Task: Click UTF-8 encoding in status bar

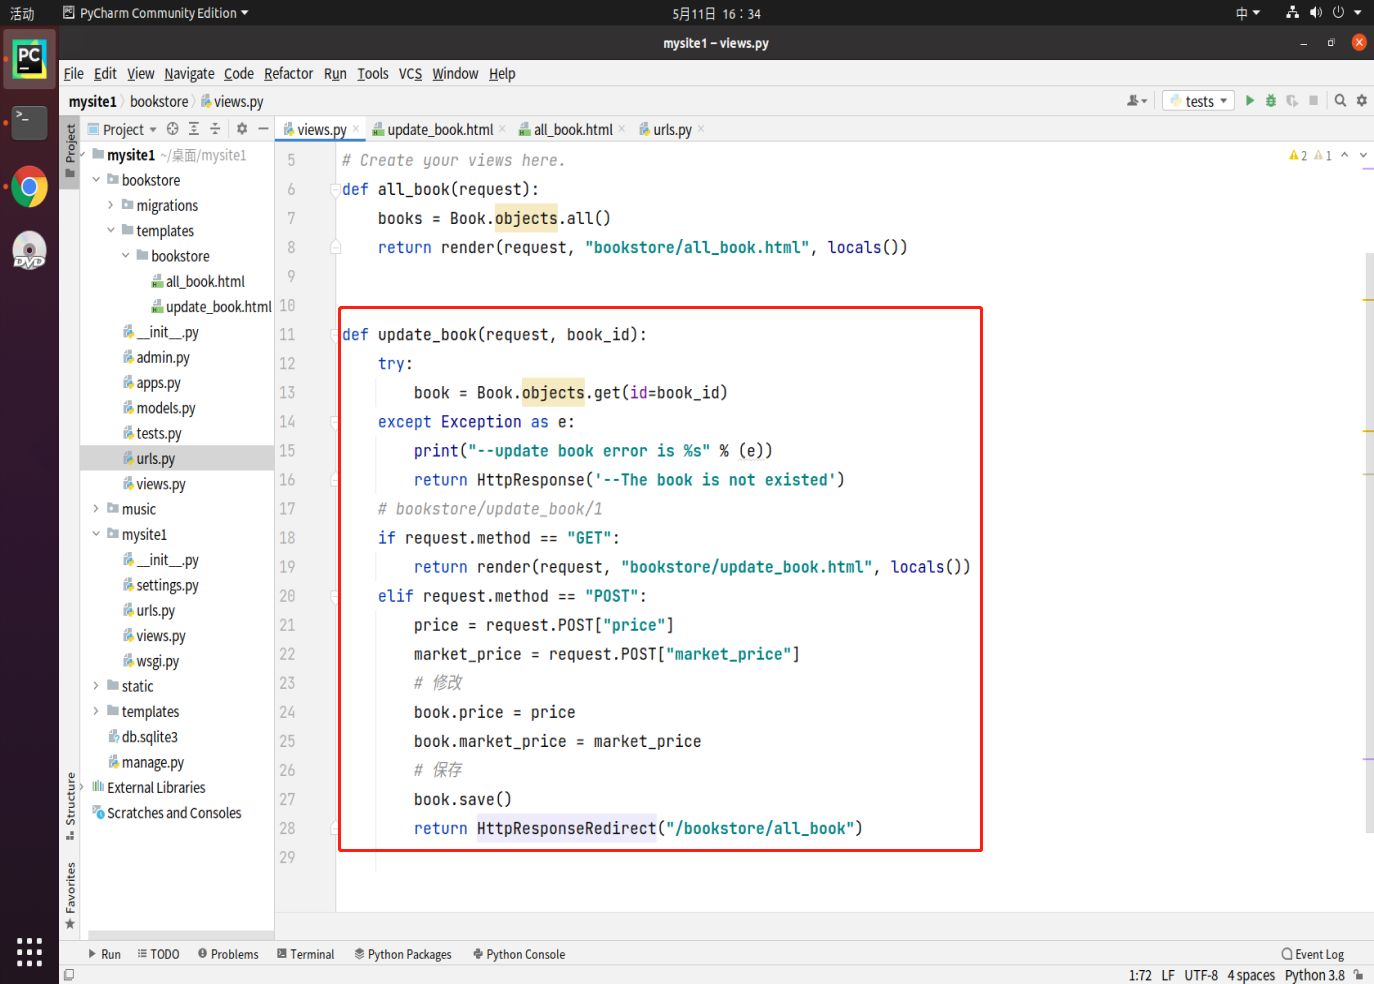Action: pos(1201,975)
